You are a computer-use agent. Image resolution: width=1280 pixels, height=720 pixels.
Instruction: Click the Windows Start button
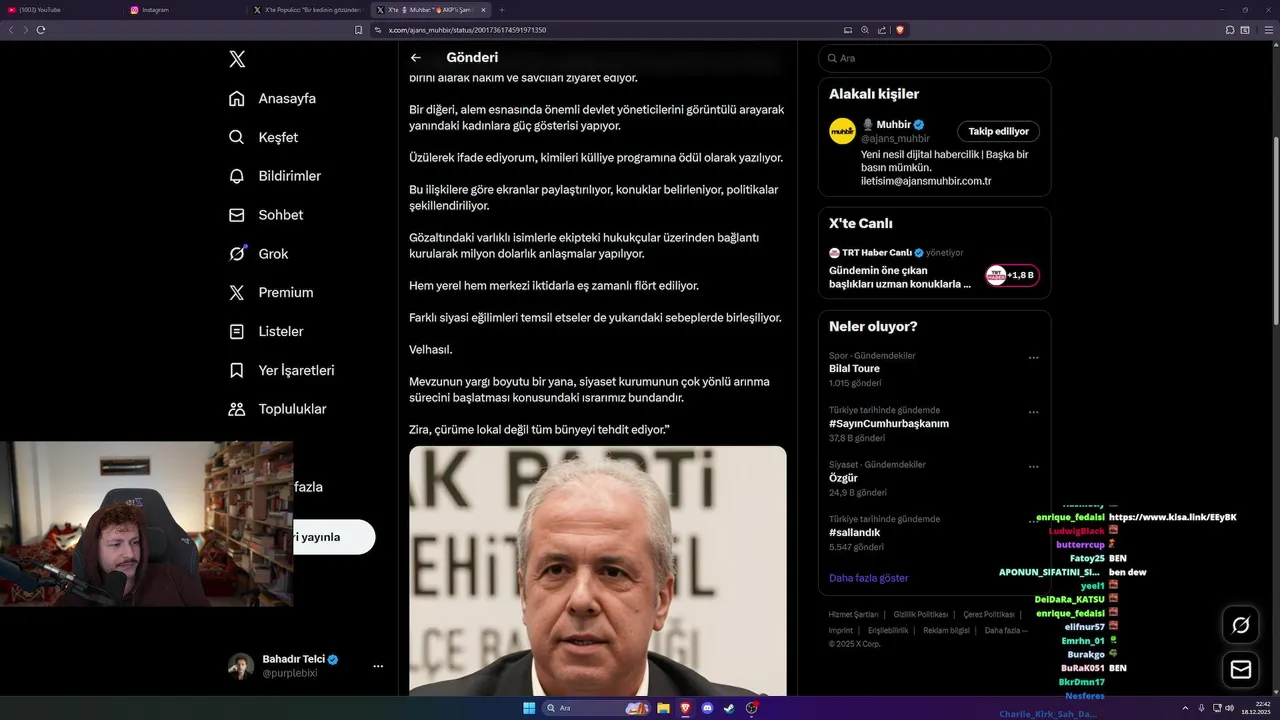[529, 708]
